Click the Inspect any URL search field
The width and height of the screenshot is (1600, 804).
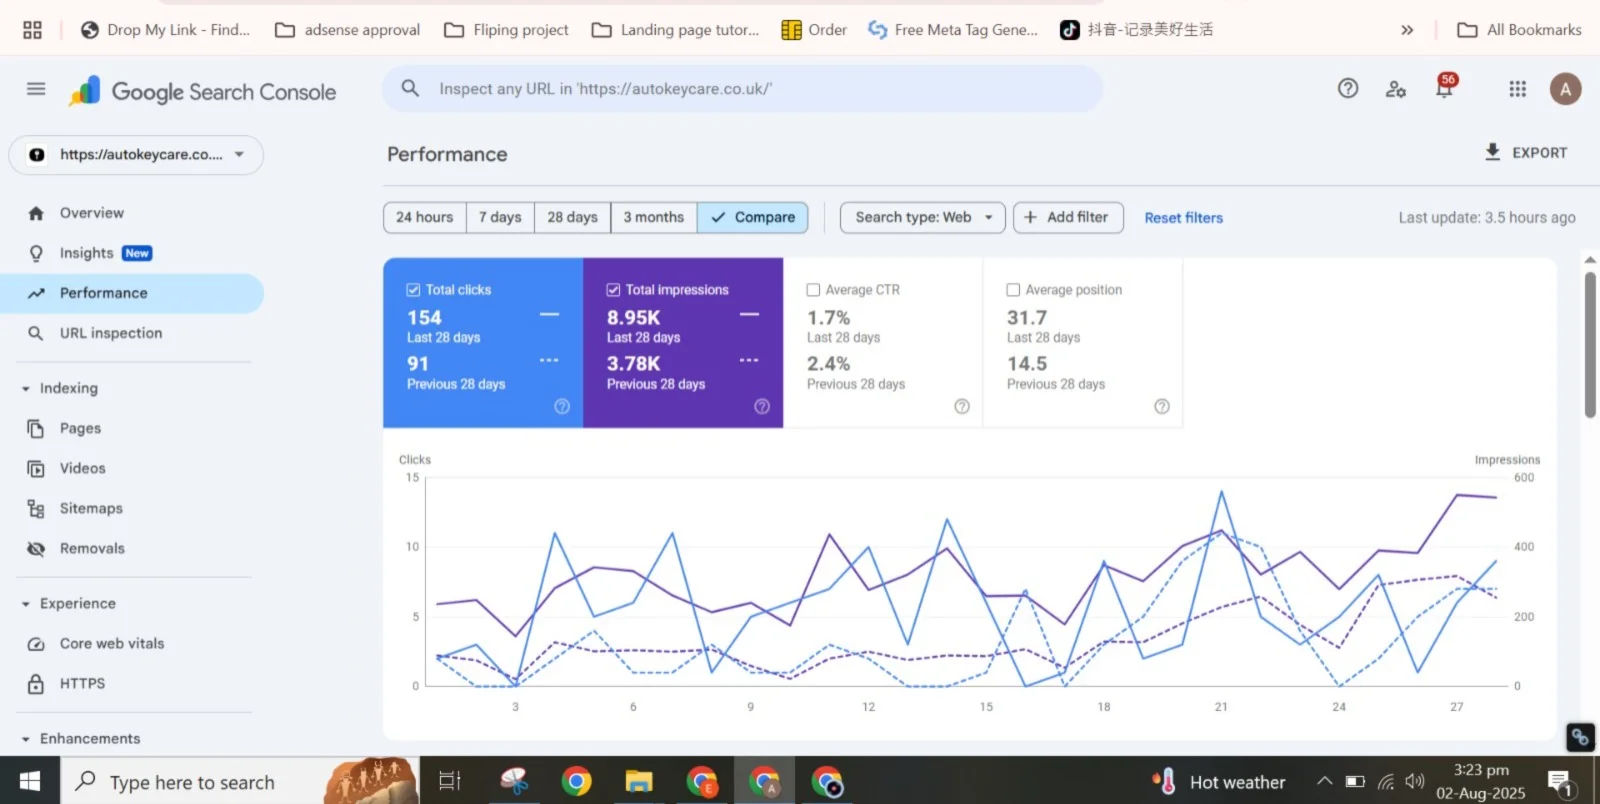point(742,89)
